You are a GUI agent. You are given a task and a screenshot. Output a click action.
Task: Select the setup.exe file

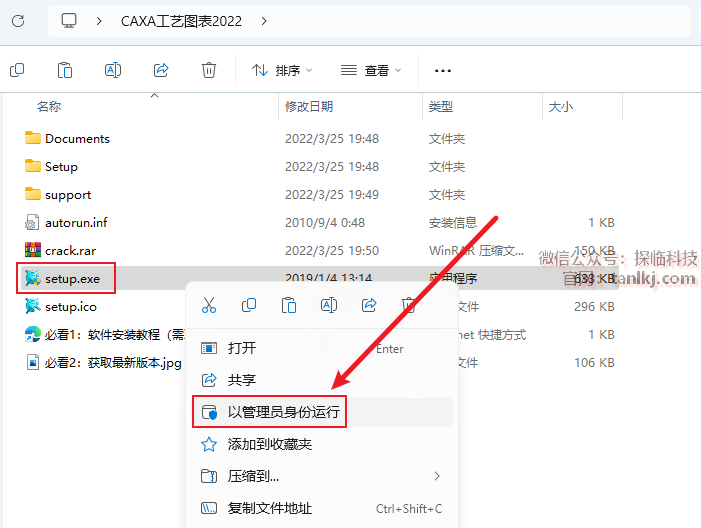point(72,279)
